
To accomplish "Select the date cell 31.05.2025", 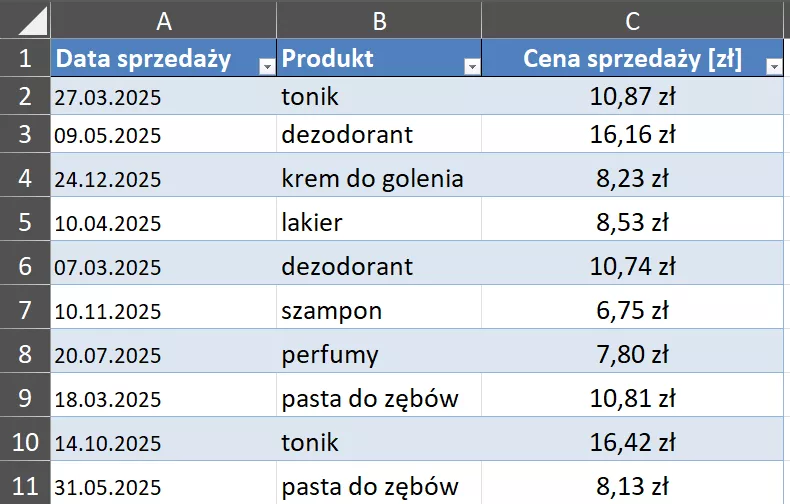I will point(108,487).
